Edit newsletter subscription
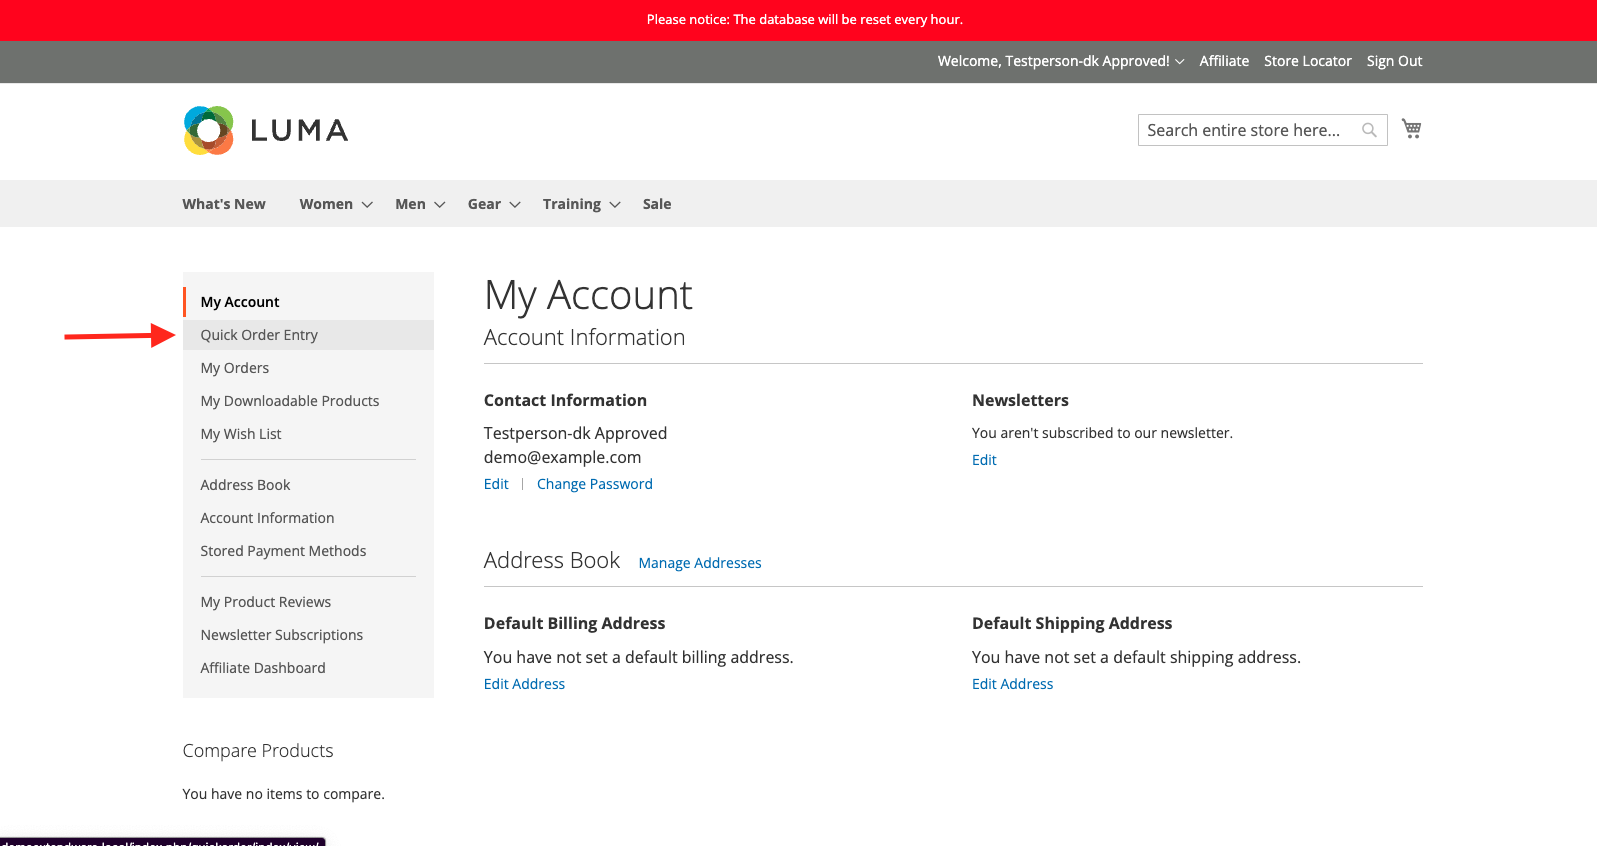The width and height of the screenshot is (1597, 846). [x=984, y=460]
